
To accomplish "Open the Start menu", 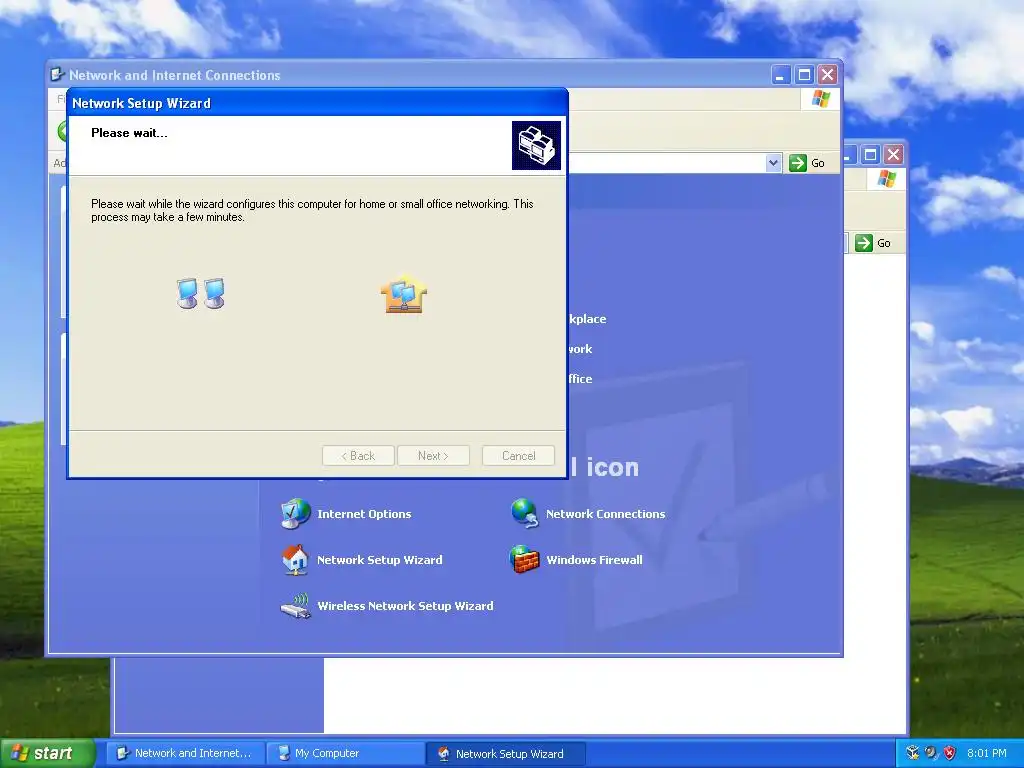I will click(x=47, y=753).
